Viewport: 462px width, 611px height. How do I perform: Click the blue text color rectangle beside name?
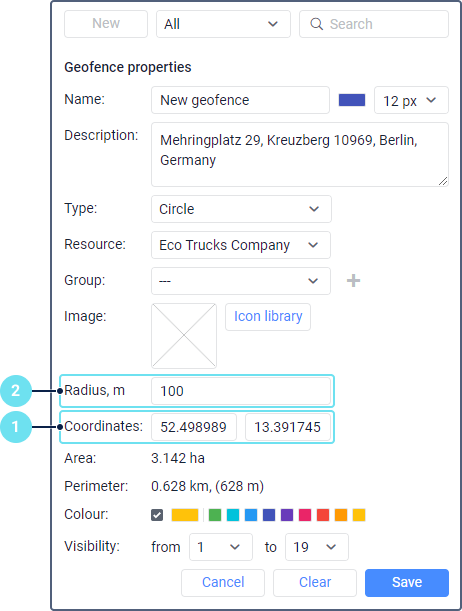coord(352,100)
